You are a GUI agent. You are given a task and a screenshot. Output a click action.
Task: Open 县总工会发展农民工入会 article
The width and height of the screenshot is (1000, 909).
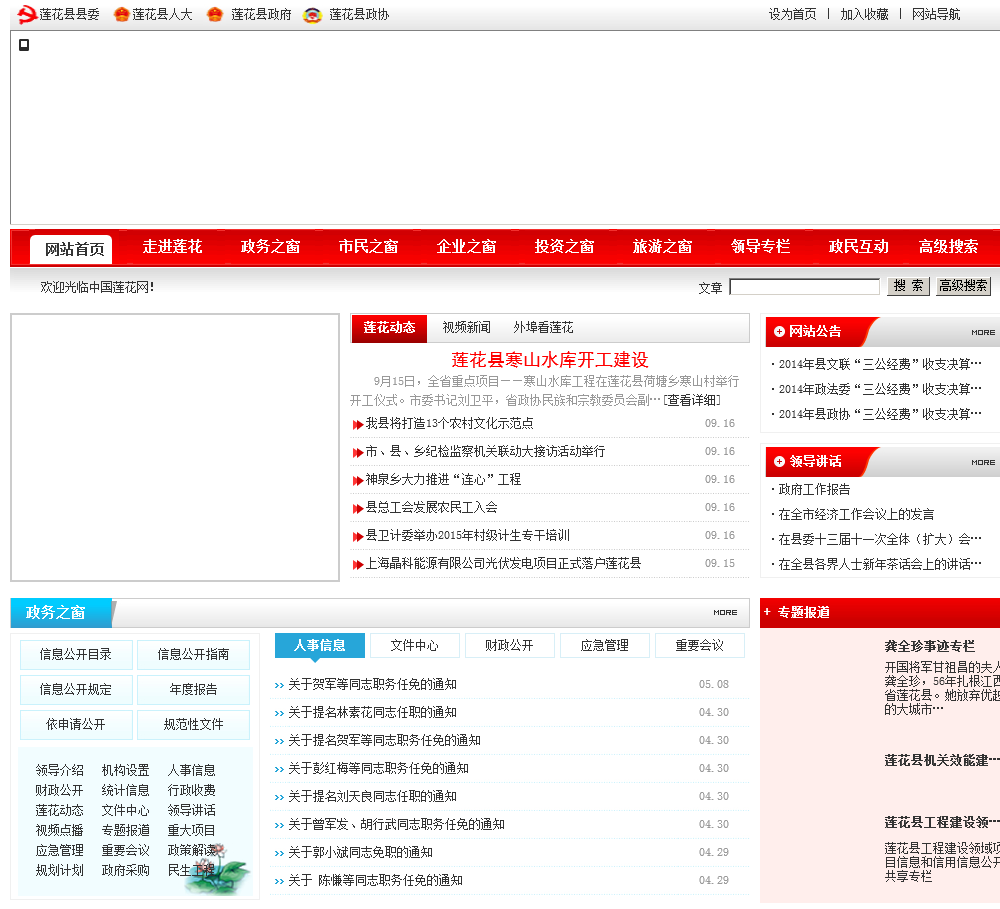coord(431,508)
